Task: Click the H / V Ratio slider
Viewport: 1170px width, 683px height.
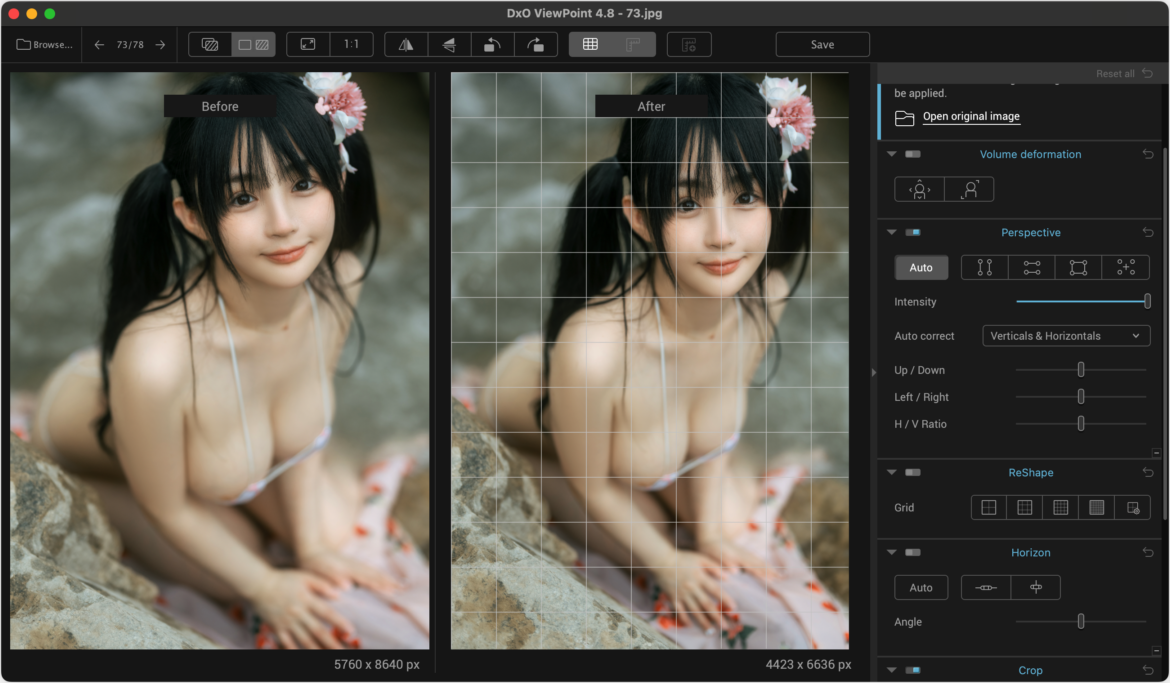Action: point(1080,424)
